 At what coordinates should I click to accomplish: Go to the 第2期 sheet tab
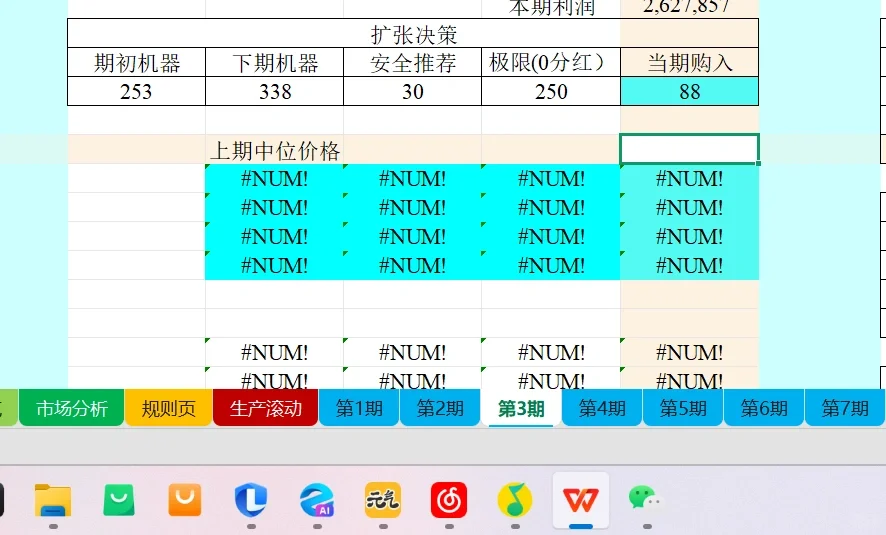pos(440,407)
